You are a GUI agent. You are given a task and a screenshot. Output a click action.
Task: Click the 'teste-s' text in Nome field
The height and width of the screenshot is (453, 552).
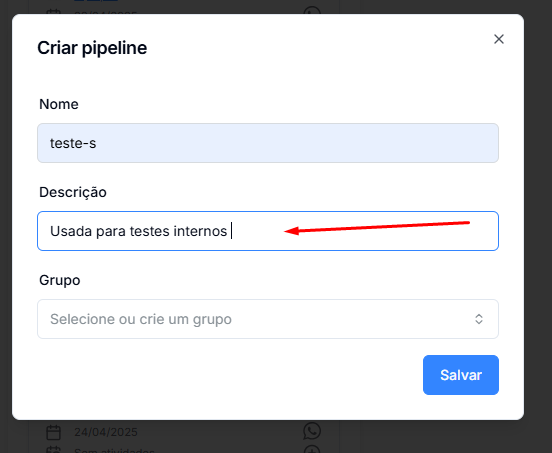point(73,143)
